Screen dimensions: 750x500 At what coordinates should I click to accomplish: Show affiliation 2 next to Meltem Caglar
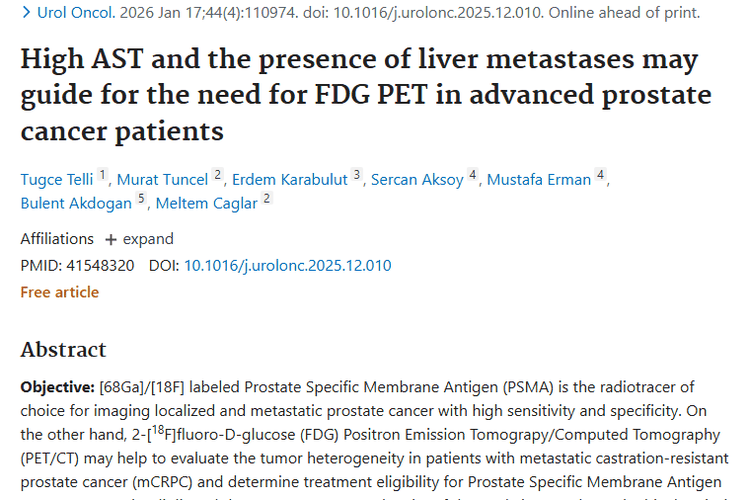pyautogui.click(x=267, y=199)
